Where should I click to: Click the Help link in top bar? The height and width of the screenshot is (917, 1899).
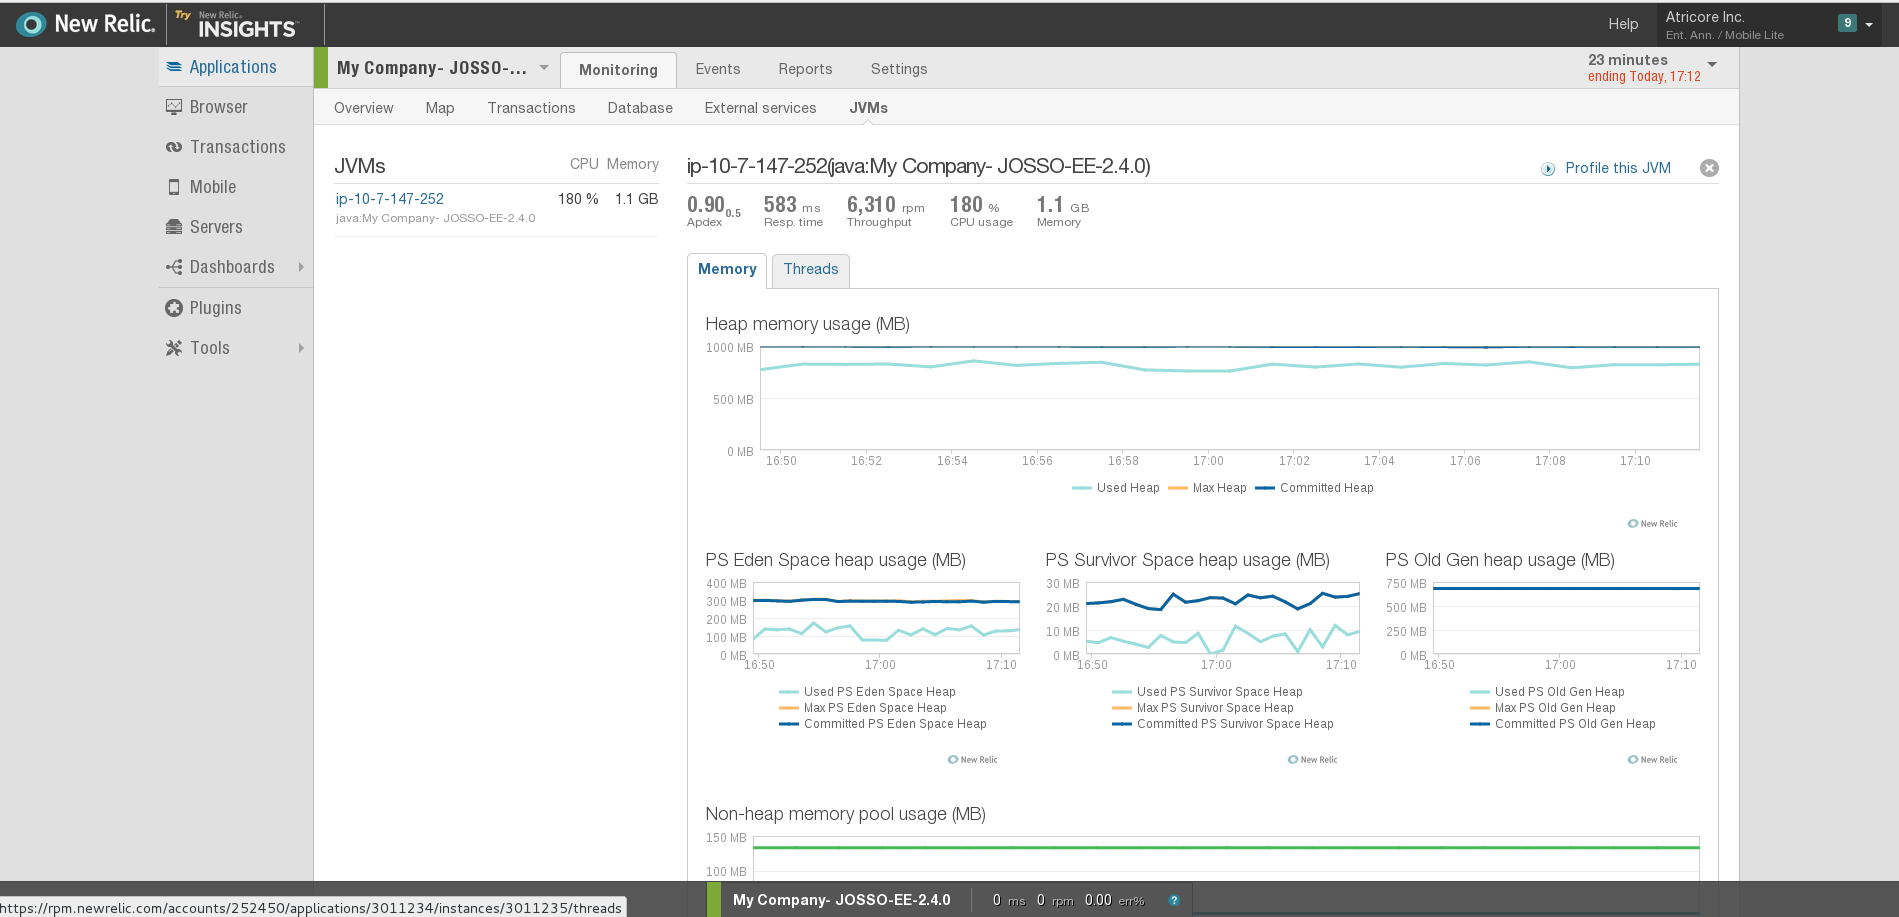1623,24
